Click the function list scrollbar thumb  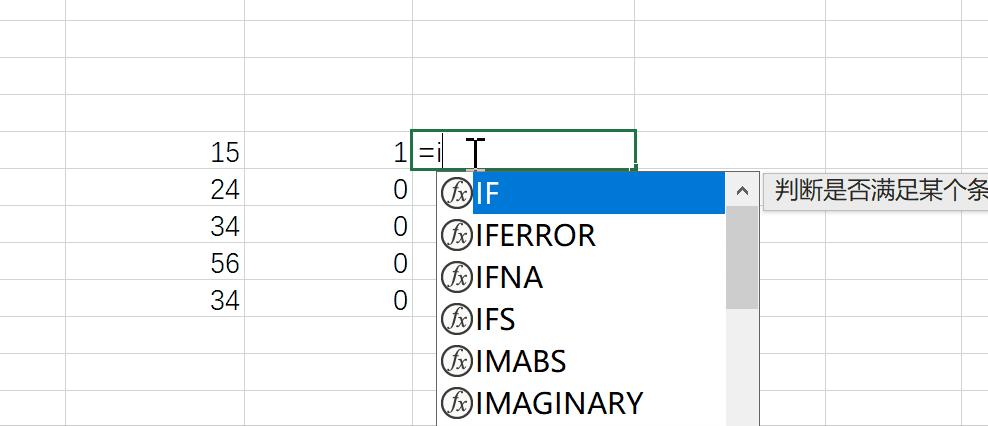741,260
